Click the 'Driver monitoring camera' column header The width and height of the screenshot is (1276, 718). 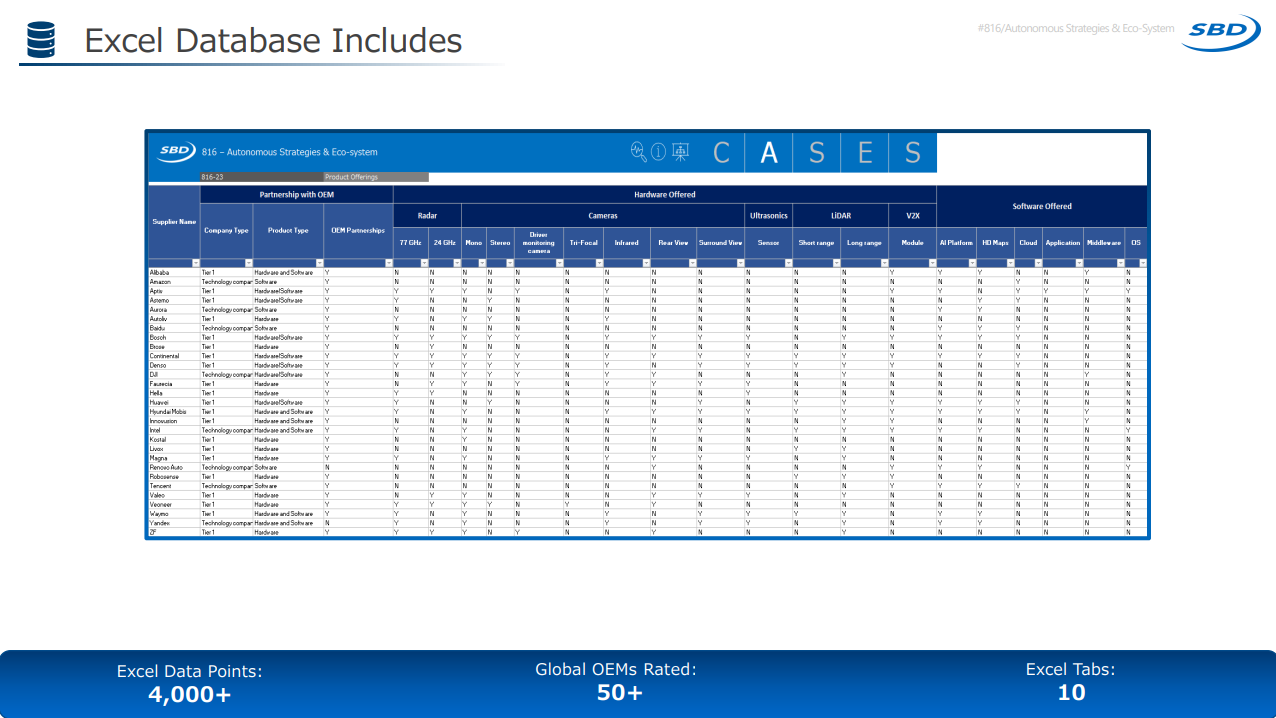coord(538,243)
